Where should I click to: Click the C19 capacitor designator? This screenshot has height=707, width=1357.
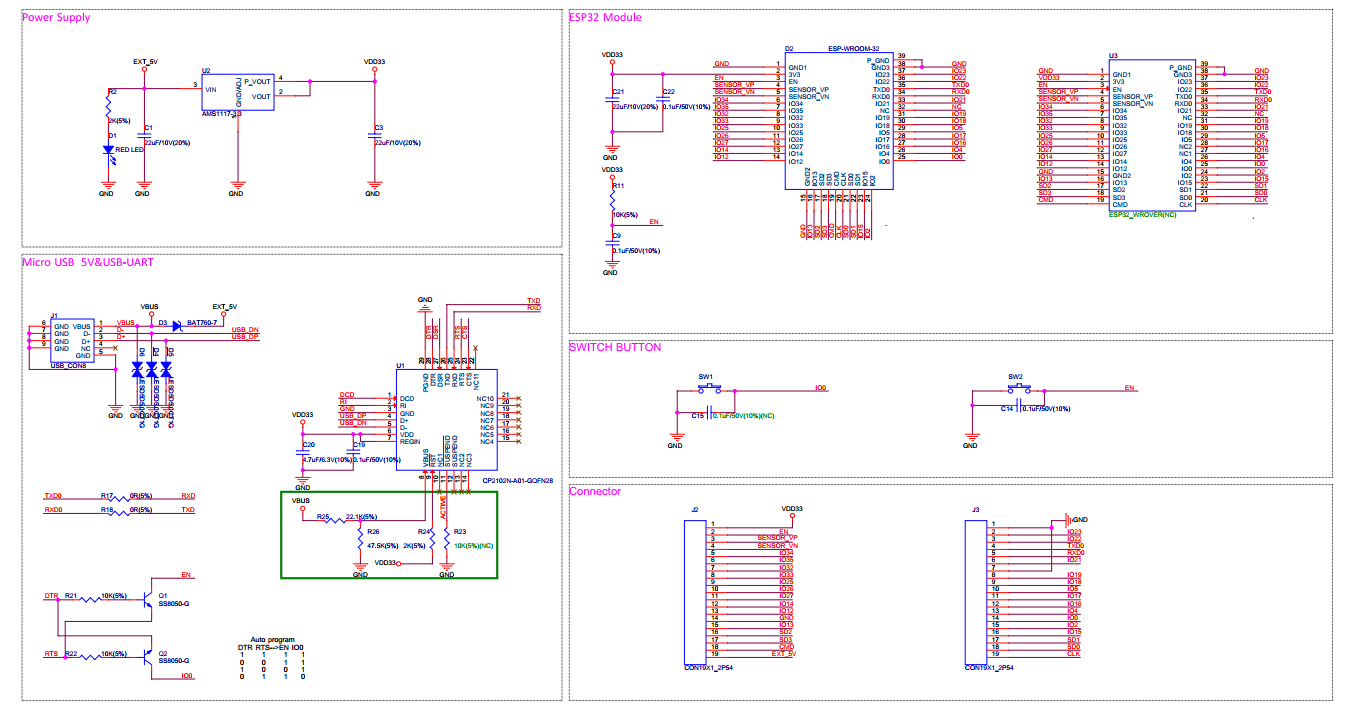pyautogui.click(x=359, y=444)
